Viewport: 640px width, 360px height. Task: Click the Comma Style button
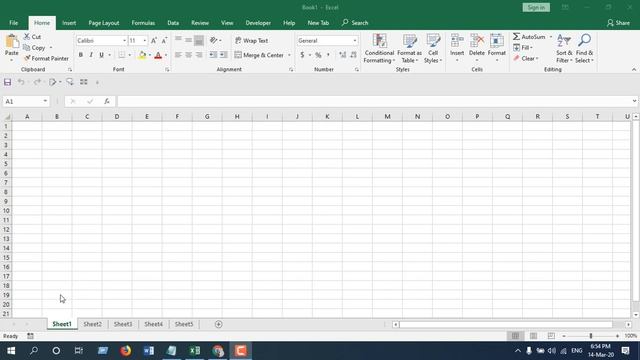click(328, 55)
